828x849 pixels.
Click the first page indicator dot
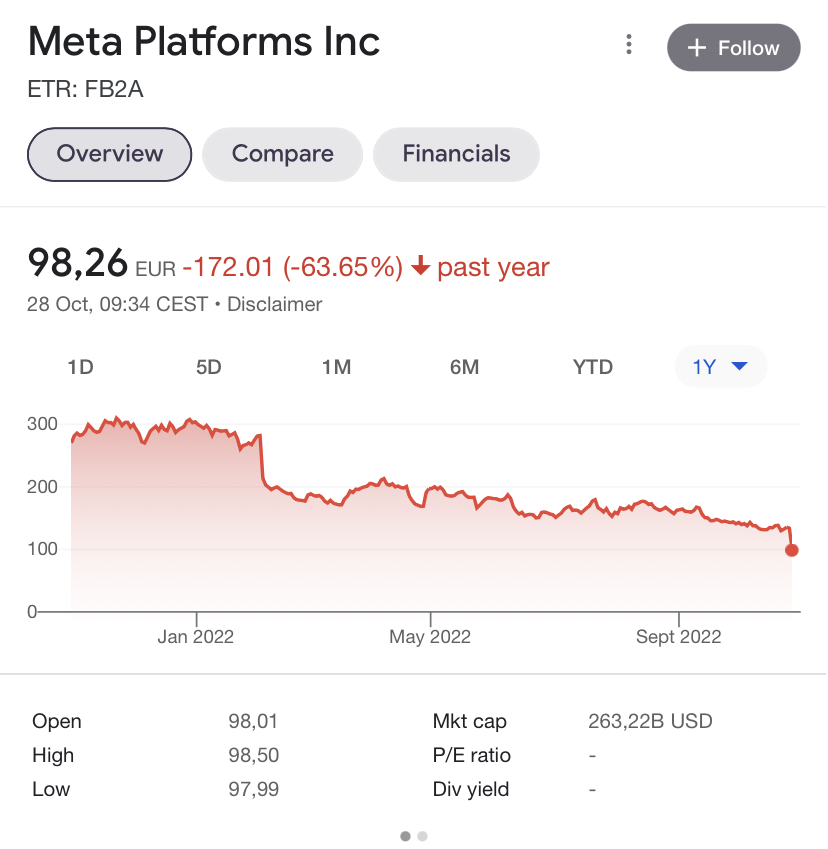click(406, 838)
